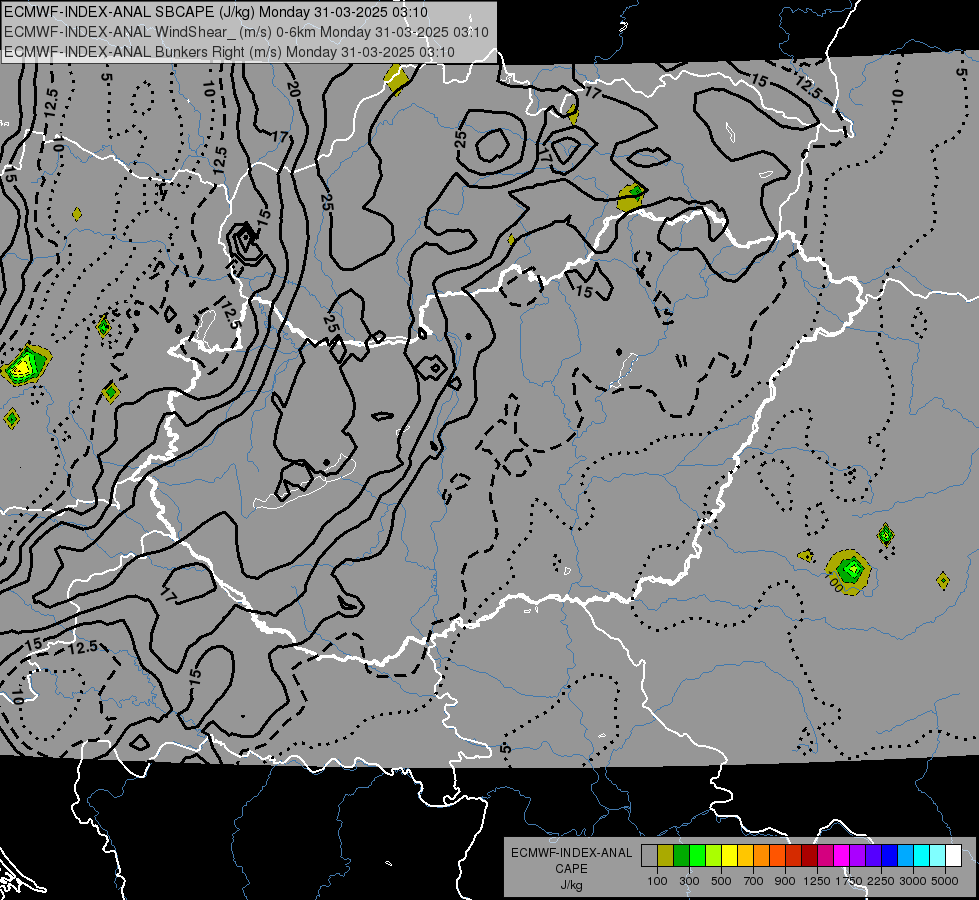Click the SBCAPE (J/kg) legend line

[x=215, y=12]
